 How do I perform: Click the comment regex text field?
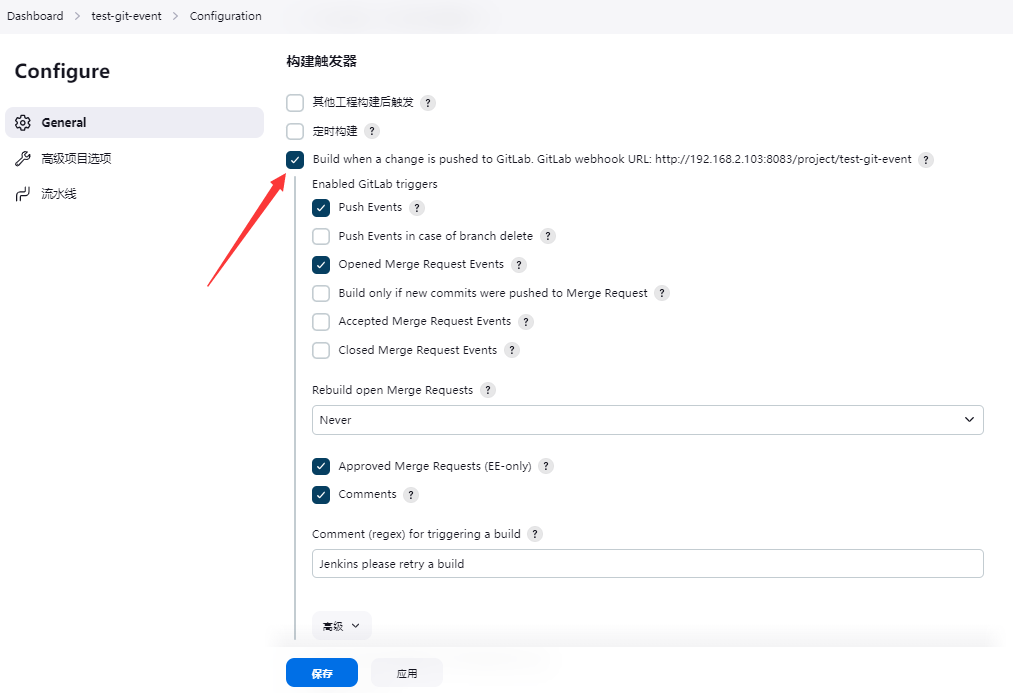647,564
